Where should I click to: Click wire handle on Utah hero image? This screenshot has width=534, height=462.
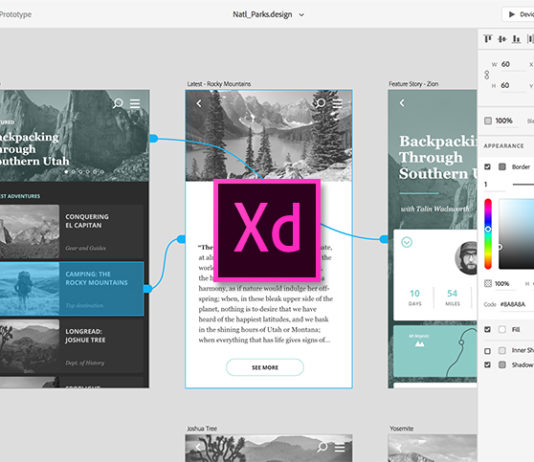point(154,138)
